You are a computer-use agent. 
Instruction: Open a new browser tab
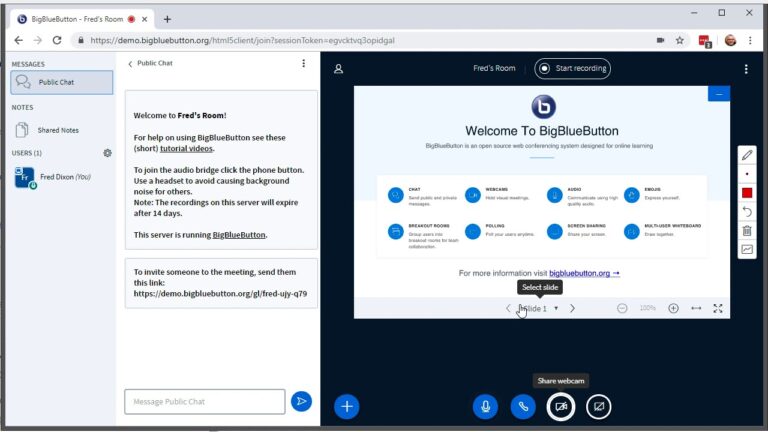pos(167,19)
